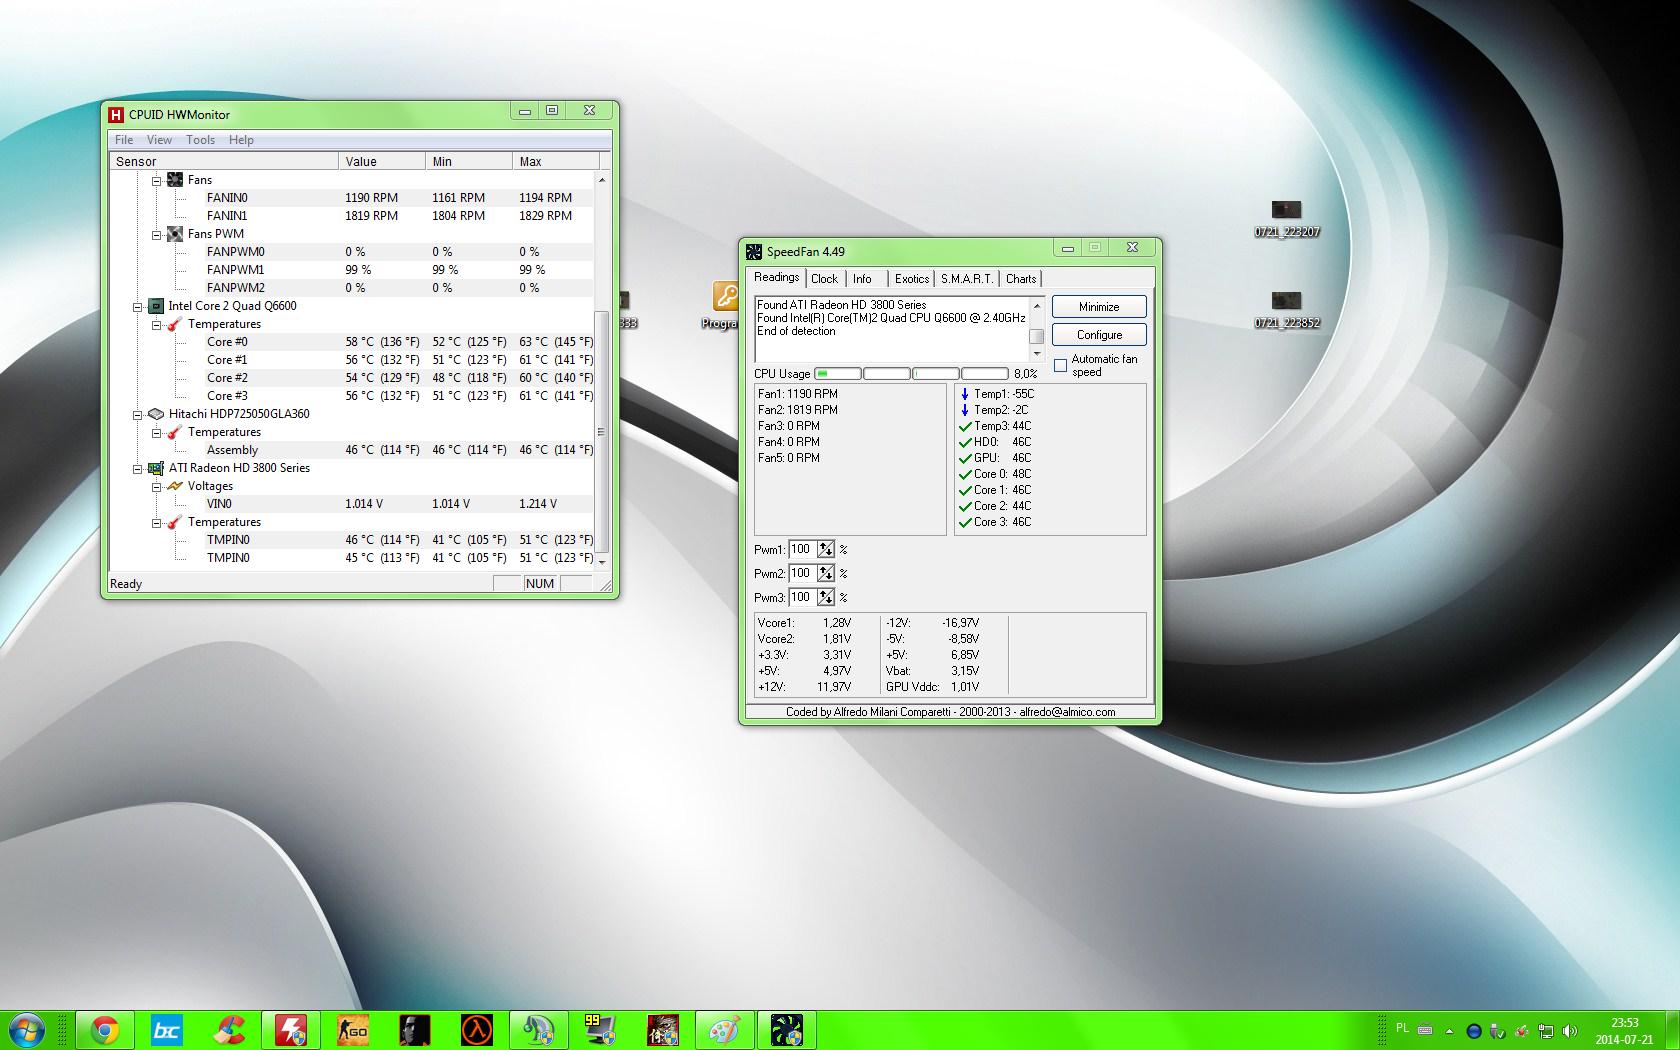Click the hard drive icon beside Hitachi HDP725050GLA360
The image size is (1680, 1050).
point(156,414)
